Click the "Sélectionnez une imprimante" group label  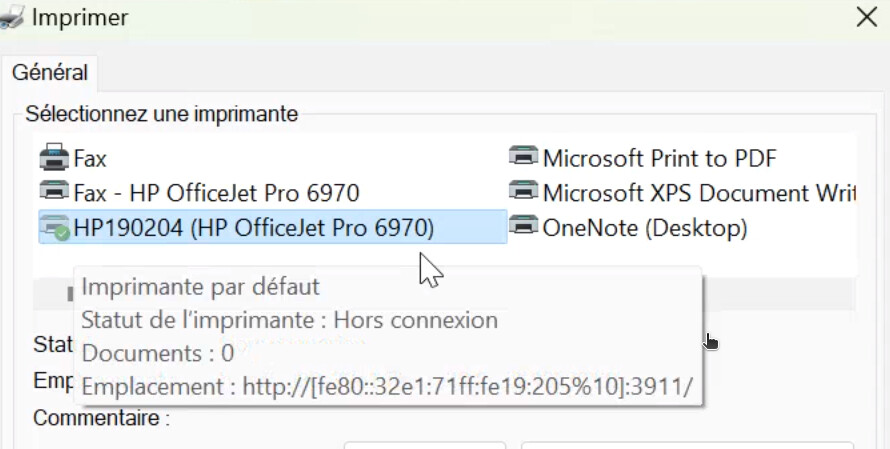(162, 114)
